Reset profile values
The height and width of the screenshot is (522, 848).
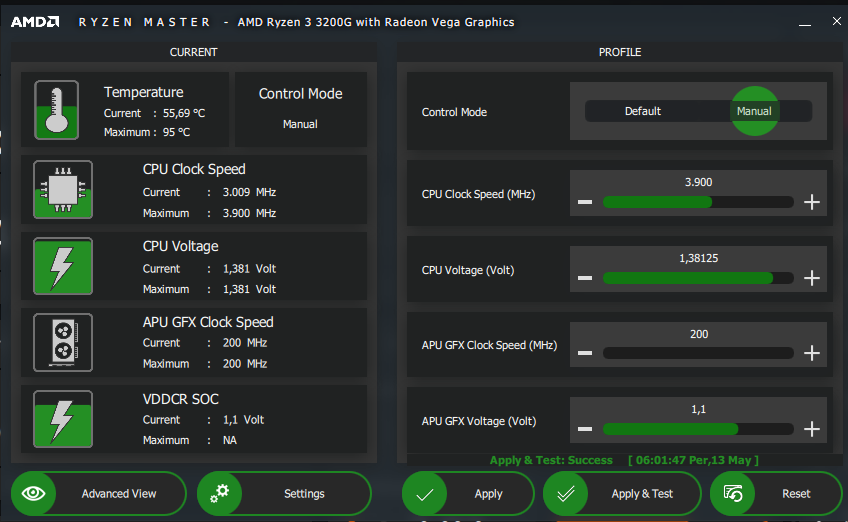(x=776, y=493)
